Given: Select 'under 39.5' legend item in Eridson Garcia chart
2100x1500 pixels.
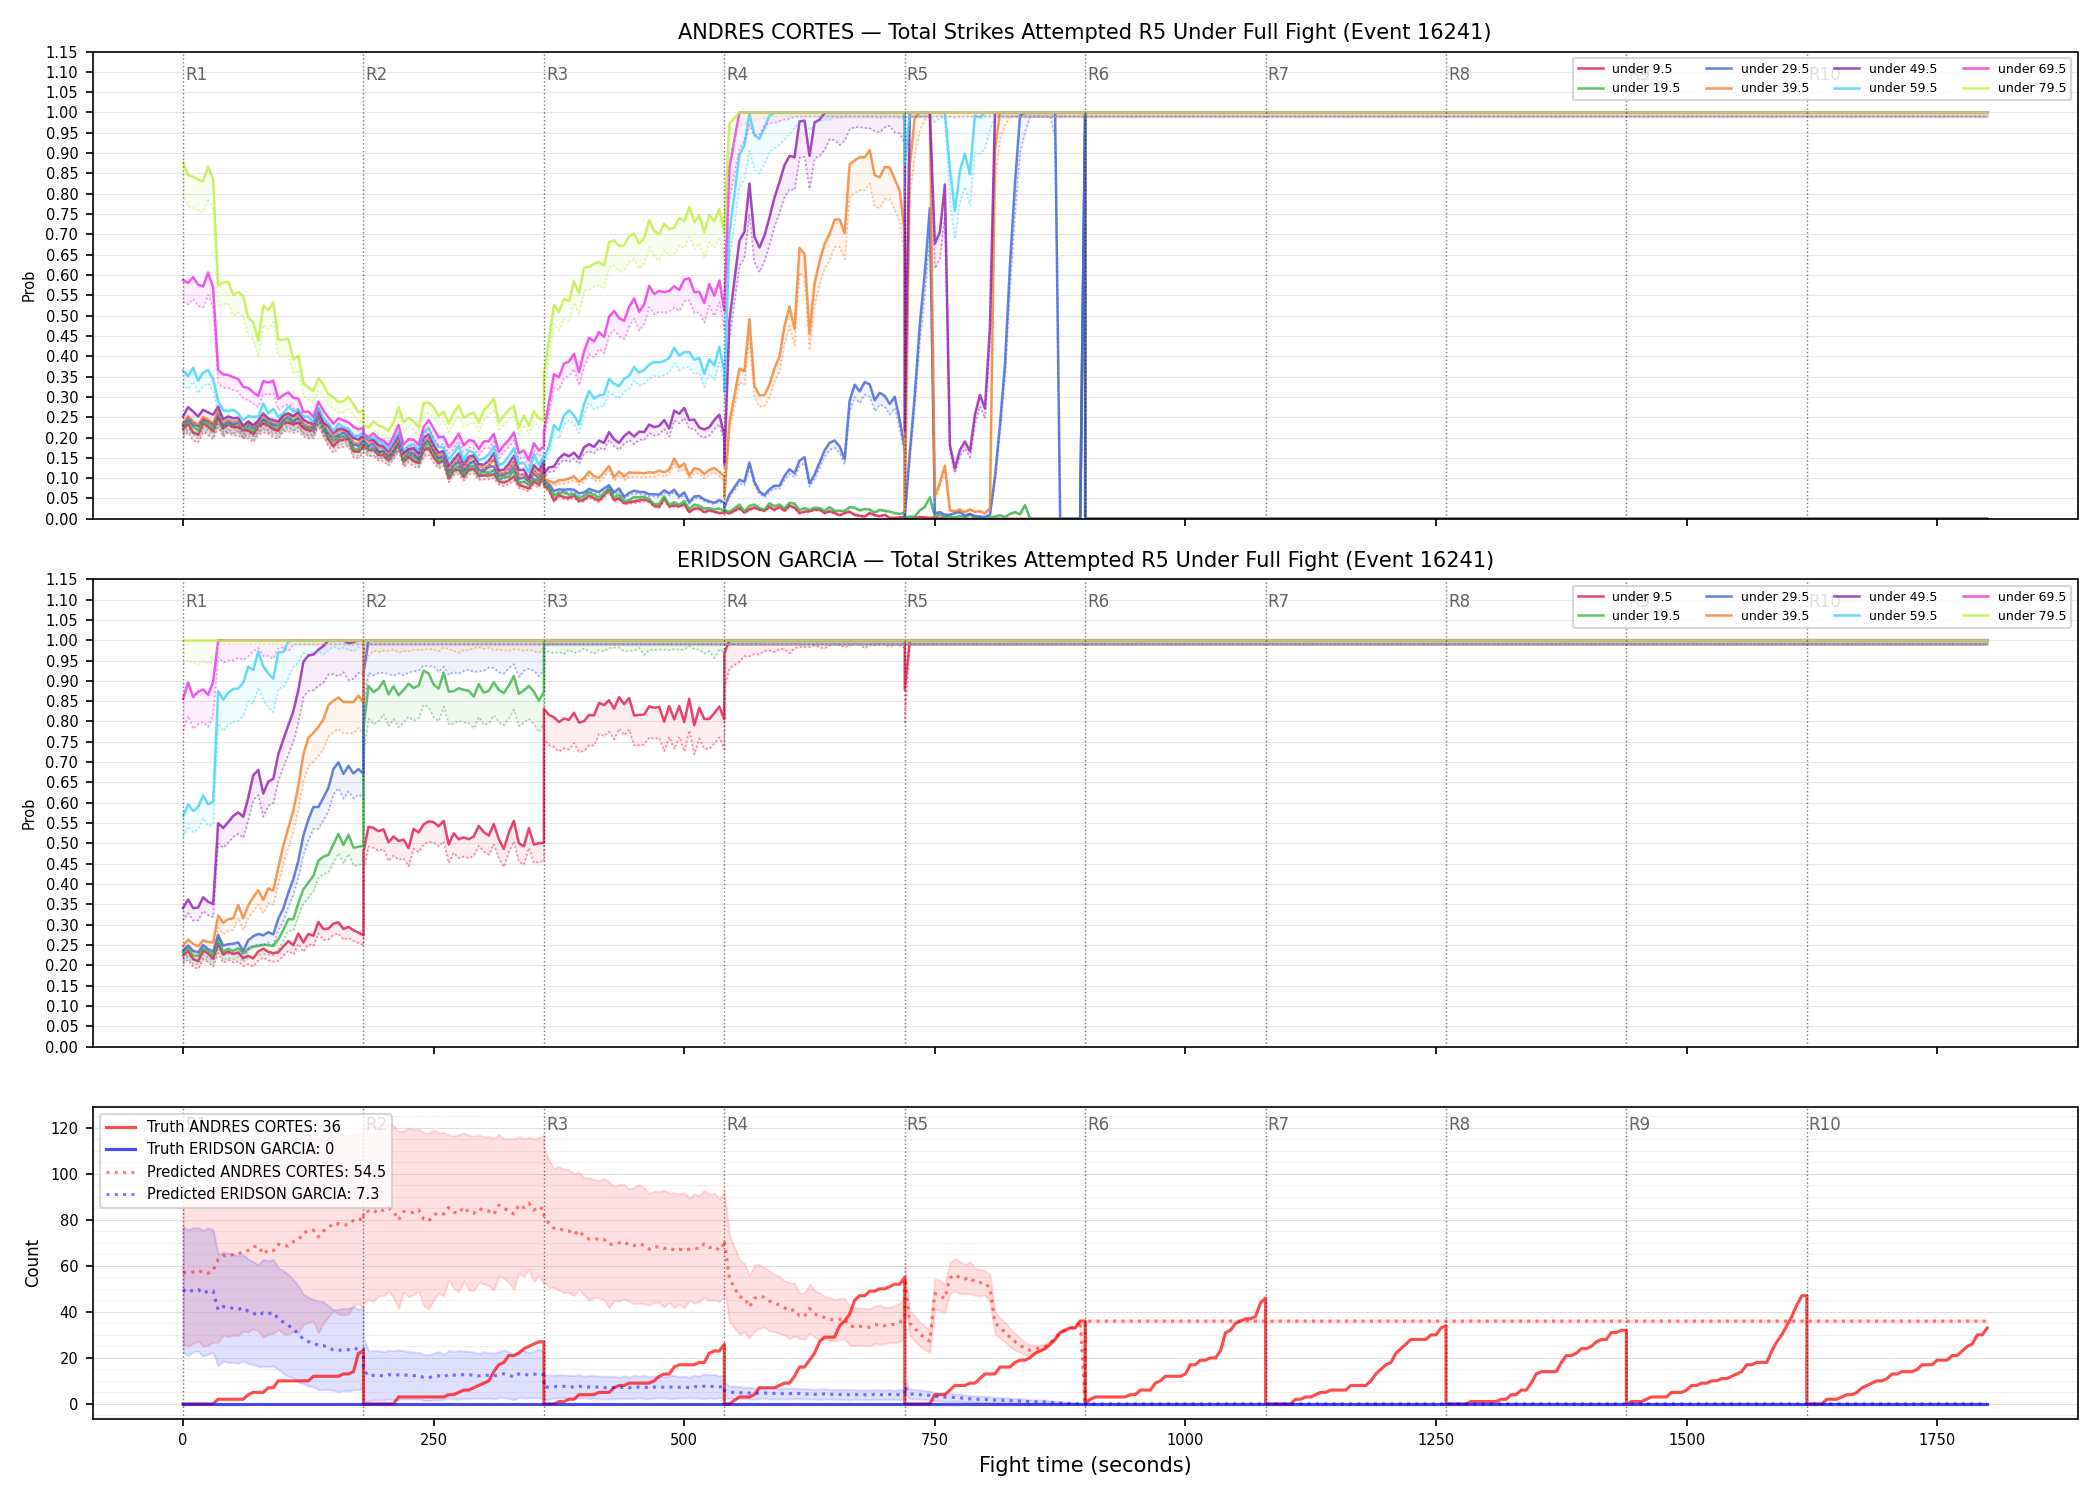Looking at the screenshot, I should point(1757,616).
